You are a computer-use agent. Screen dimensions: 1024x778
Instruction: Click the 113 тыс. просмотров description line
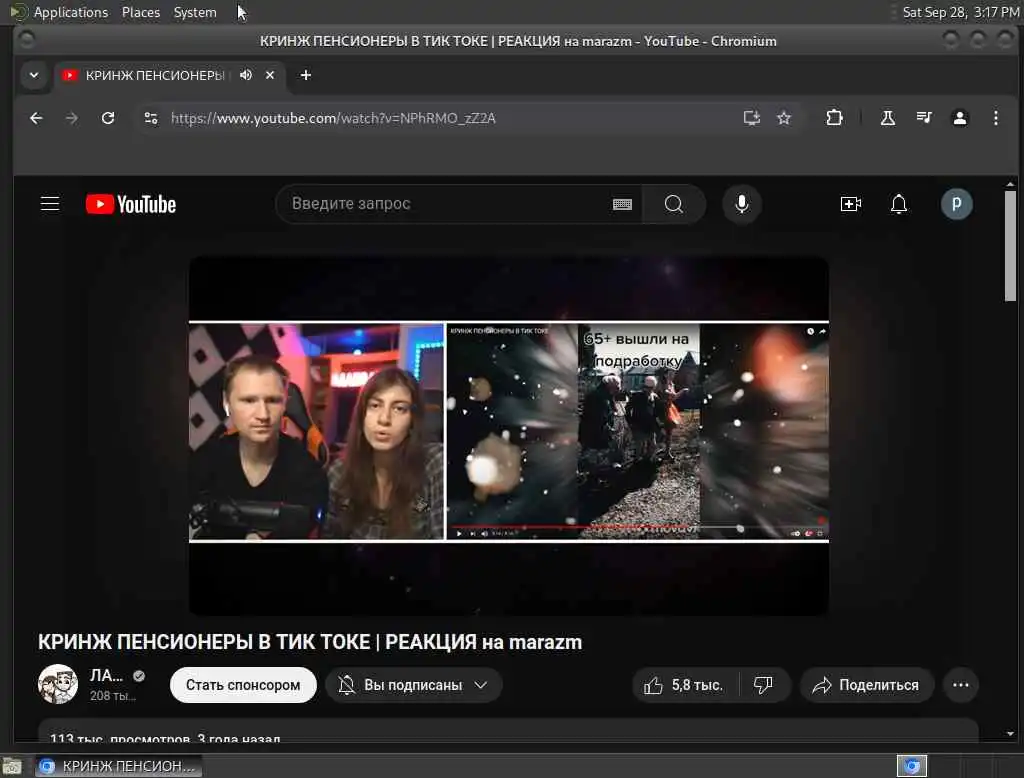click(x=165, y=738)
